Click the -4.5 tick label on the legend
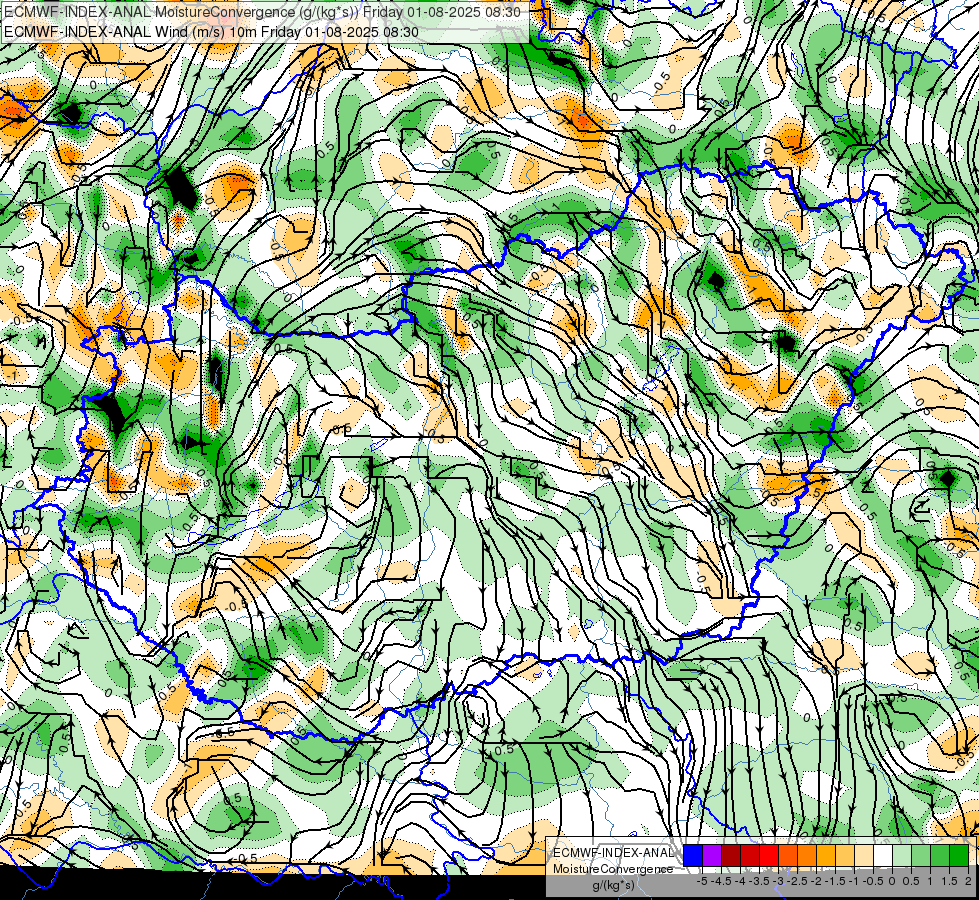 click(x=721, y=881)
